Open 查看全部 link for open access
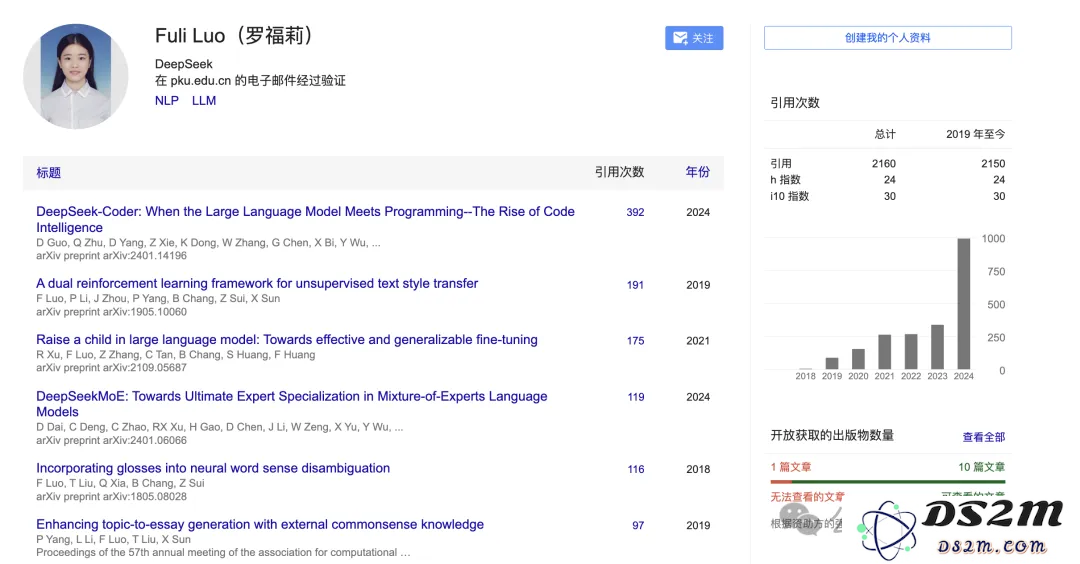 click(x=984, y=437)
